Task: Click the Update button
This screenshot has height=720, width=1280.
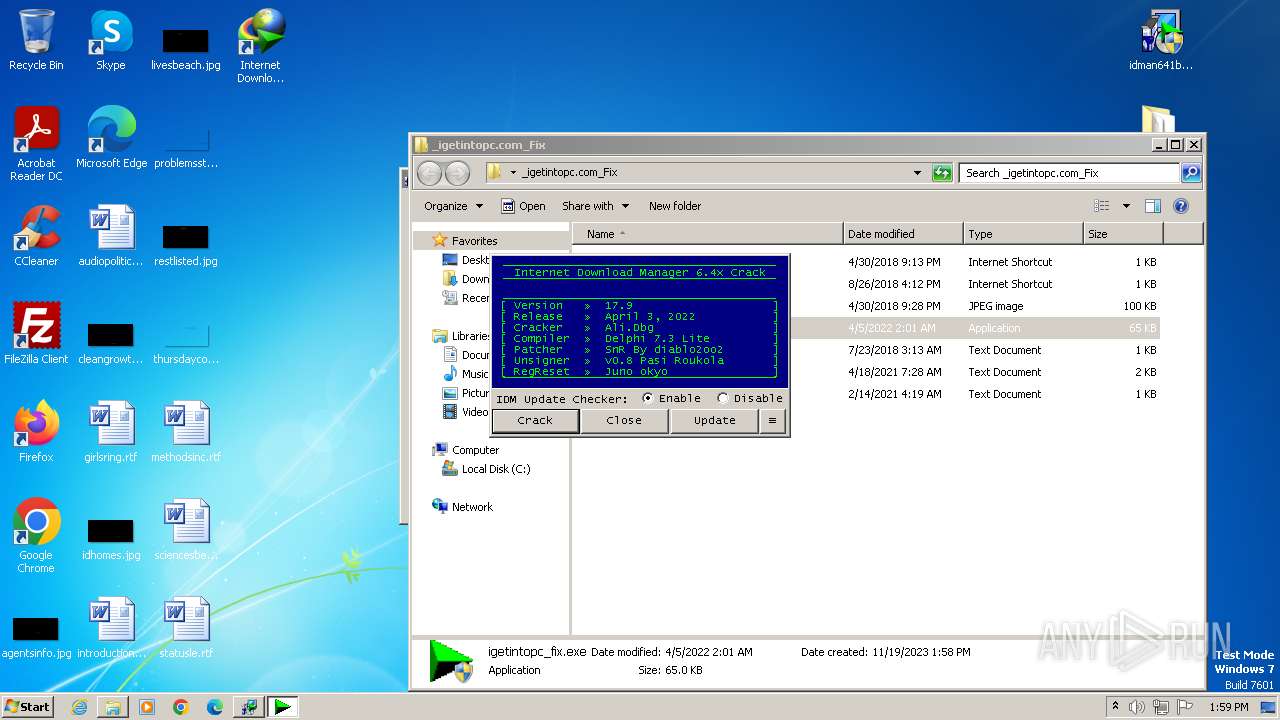Action: pos(714,421)
